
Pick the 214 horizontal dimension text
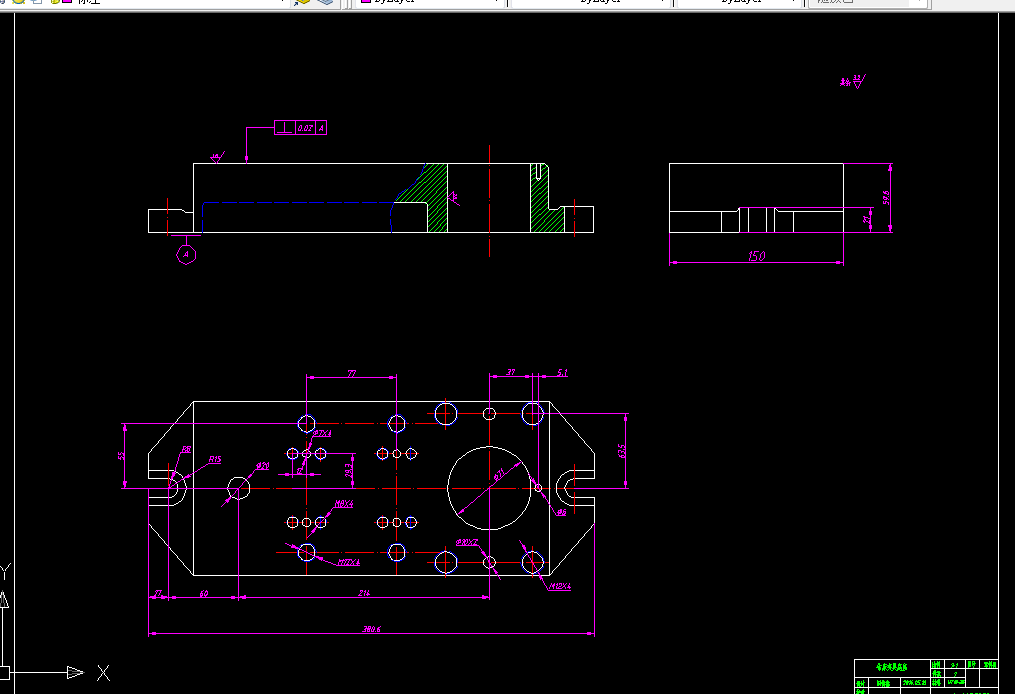pos(364,592)
